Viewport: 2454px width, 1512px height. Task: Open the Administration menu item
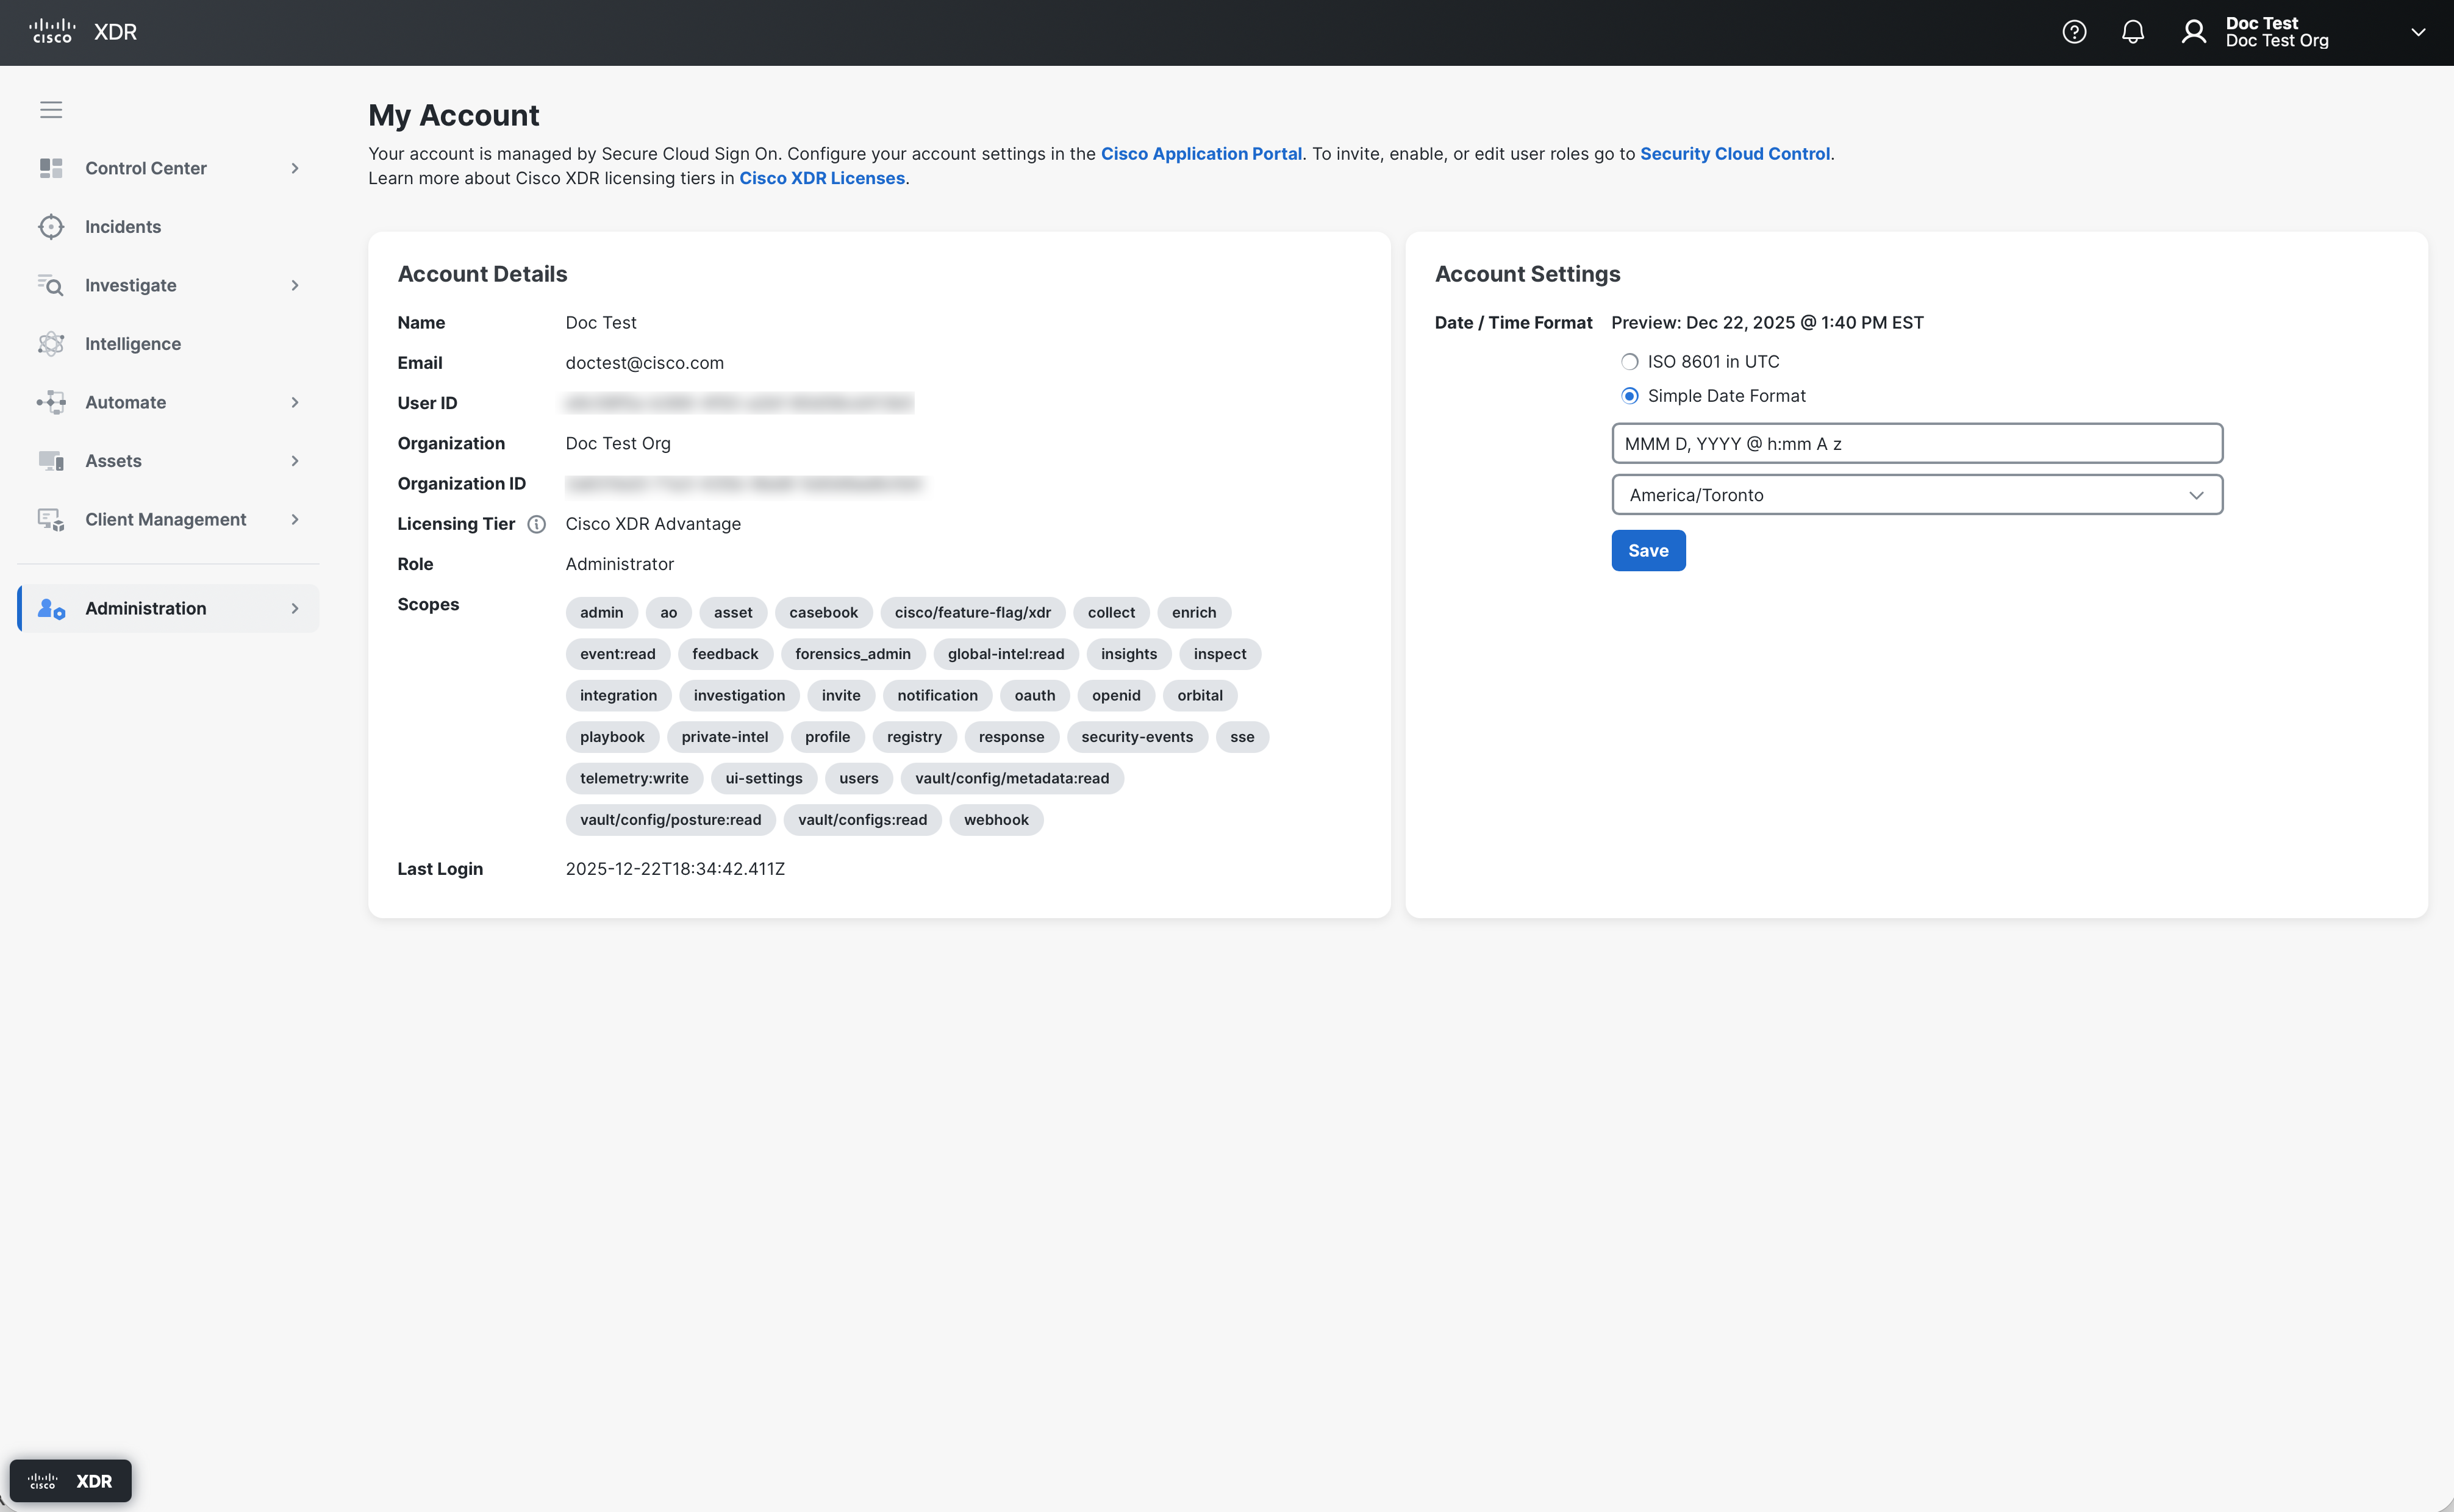coord(145,608)
